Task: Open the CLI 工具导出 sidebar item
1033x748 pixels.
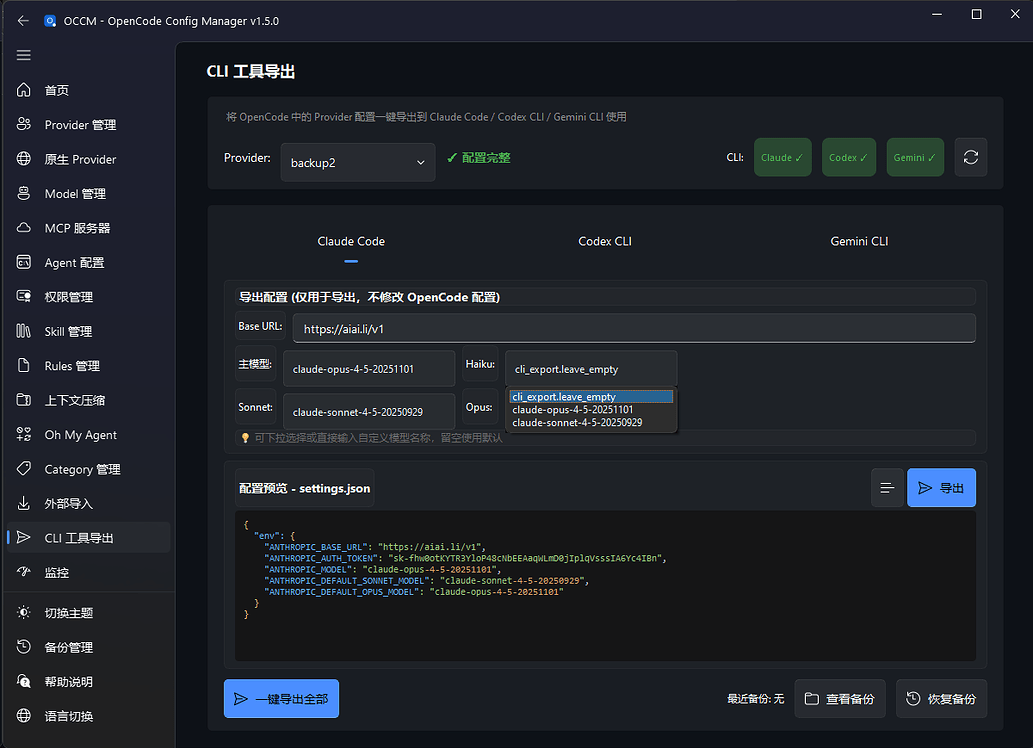Action: [88, 537]
